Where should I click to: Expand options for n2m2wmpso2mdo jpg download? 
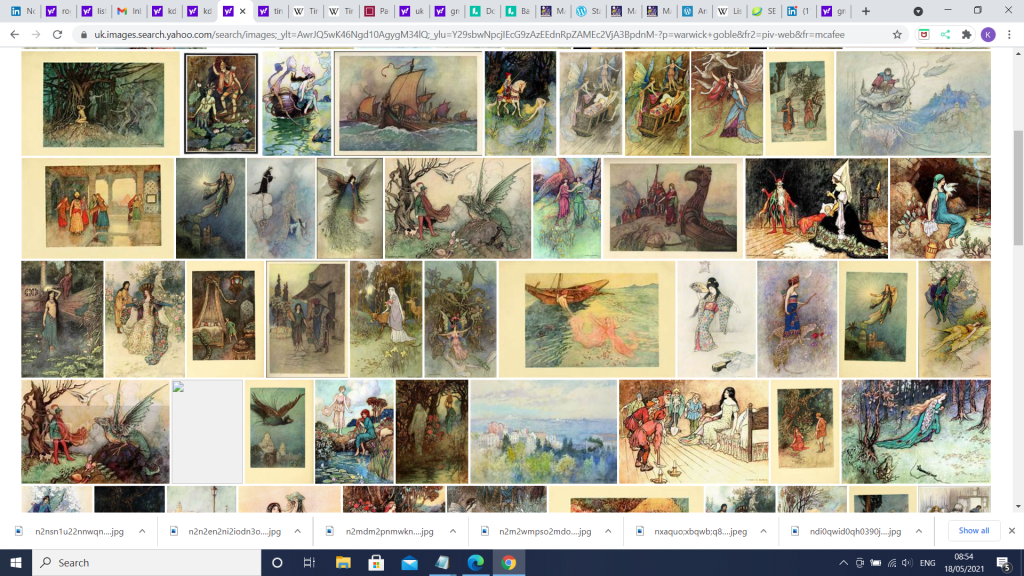pyautogui.click(x=607, y=531)
